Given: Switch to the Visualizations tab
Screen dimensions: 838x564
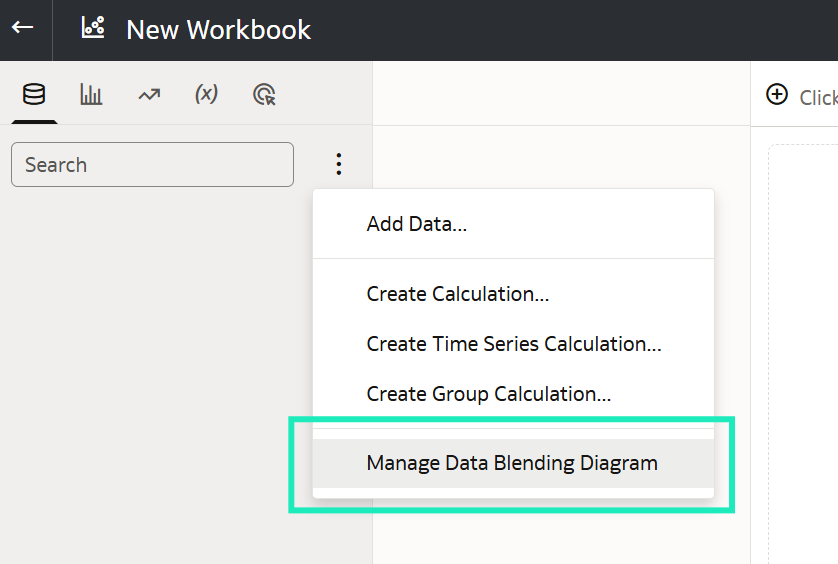Looking at the screenshot, I should click(x=91, y=94).
